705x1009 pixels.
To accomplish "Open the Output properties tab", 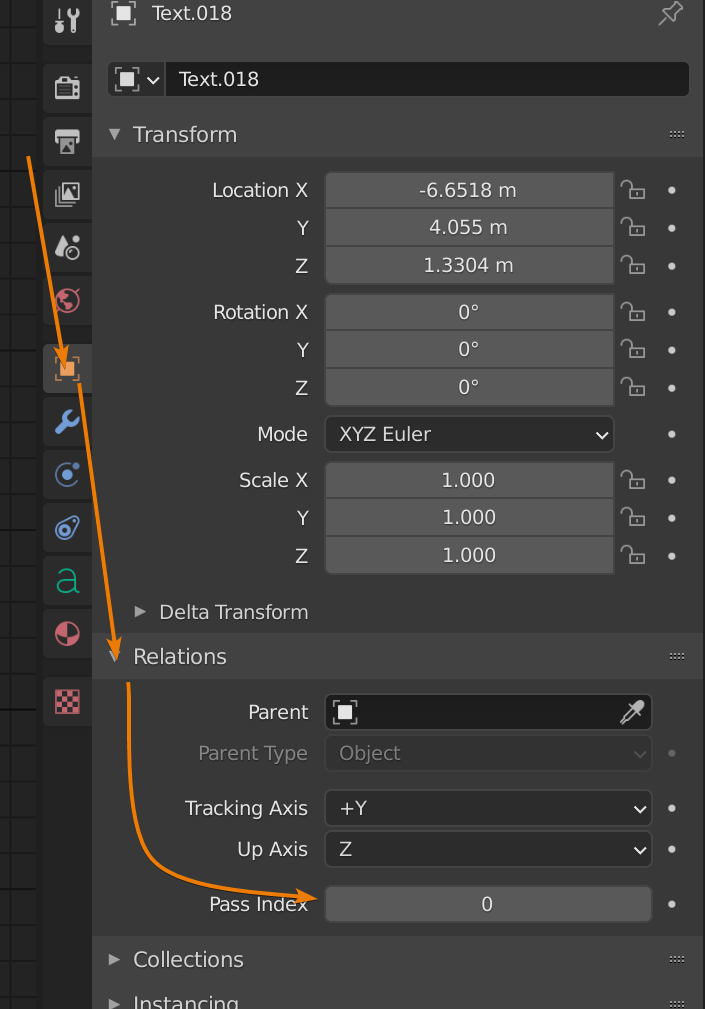I will tap(66, 141).
